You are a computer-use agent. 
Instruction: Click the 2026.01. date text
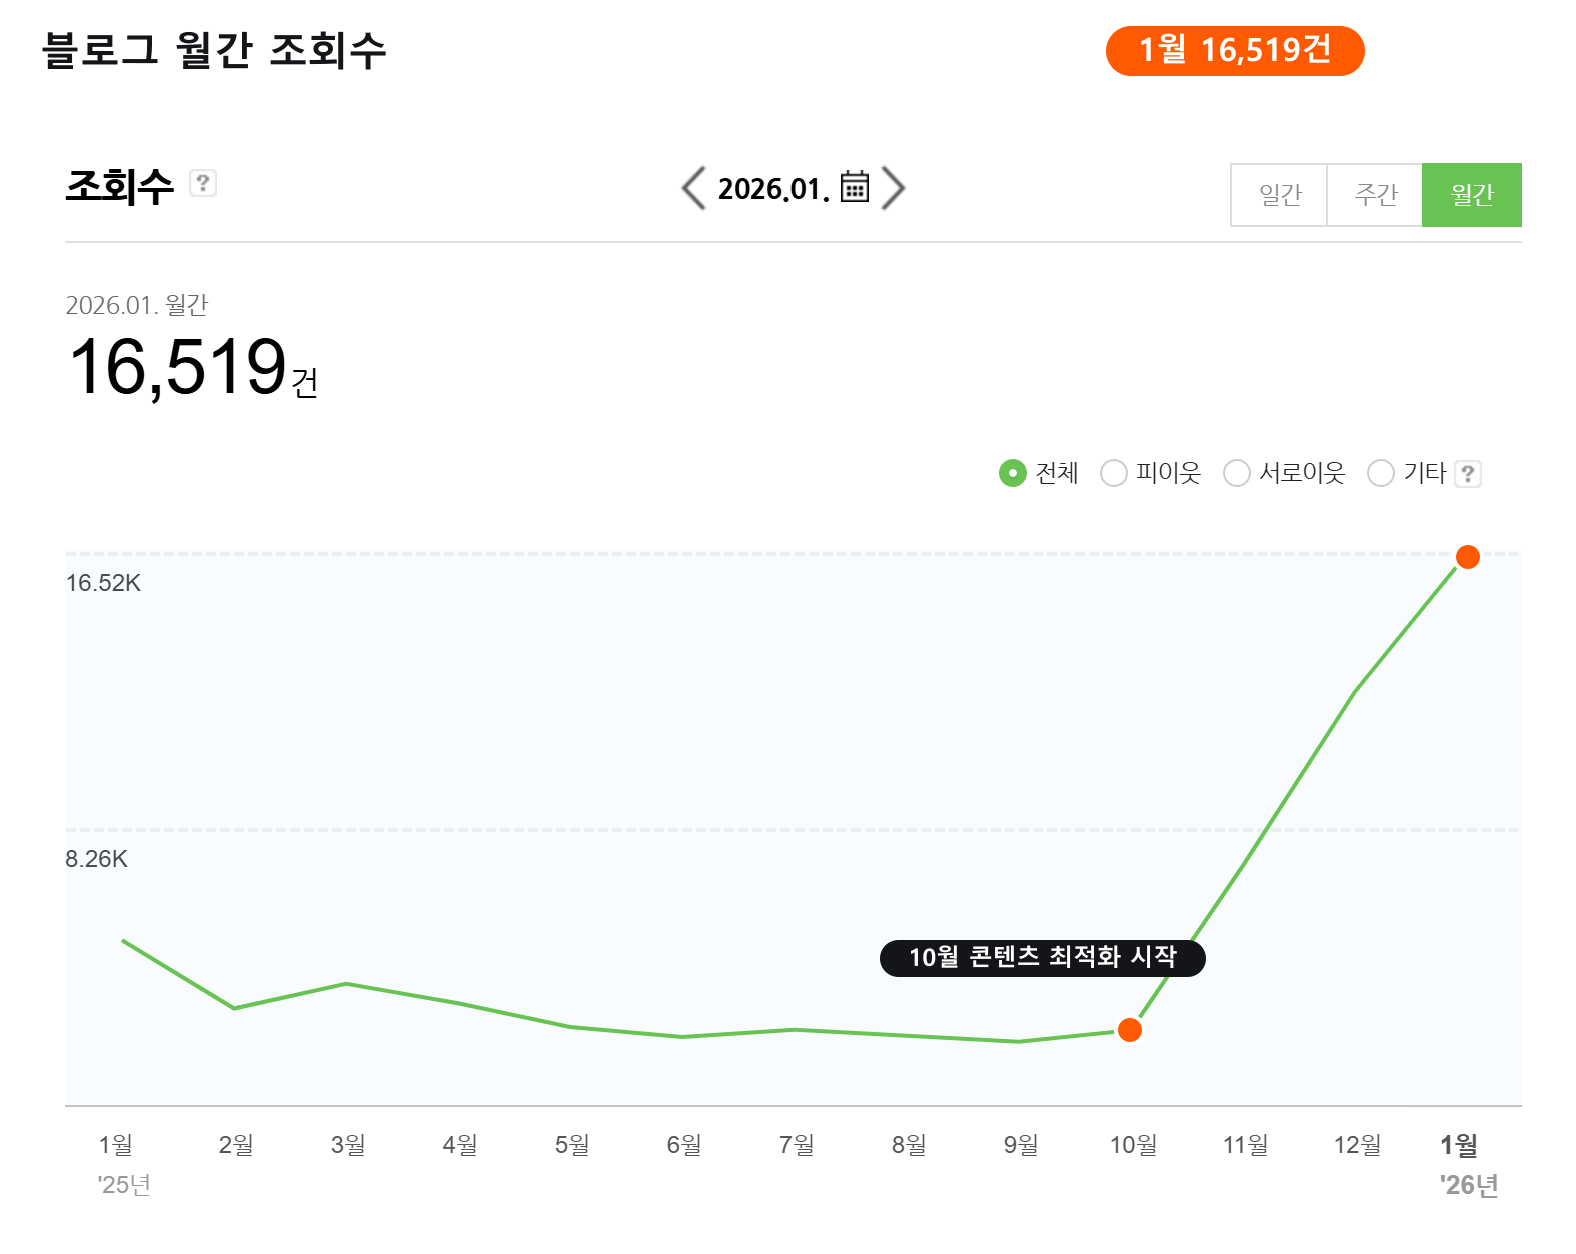pos(774,188)
